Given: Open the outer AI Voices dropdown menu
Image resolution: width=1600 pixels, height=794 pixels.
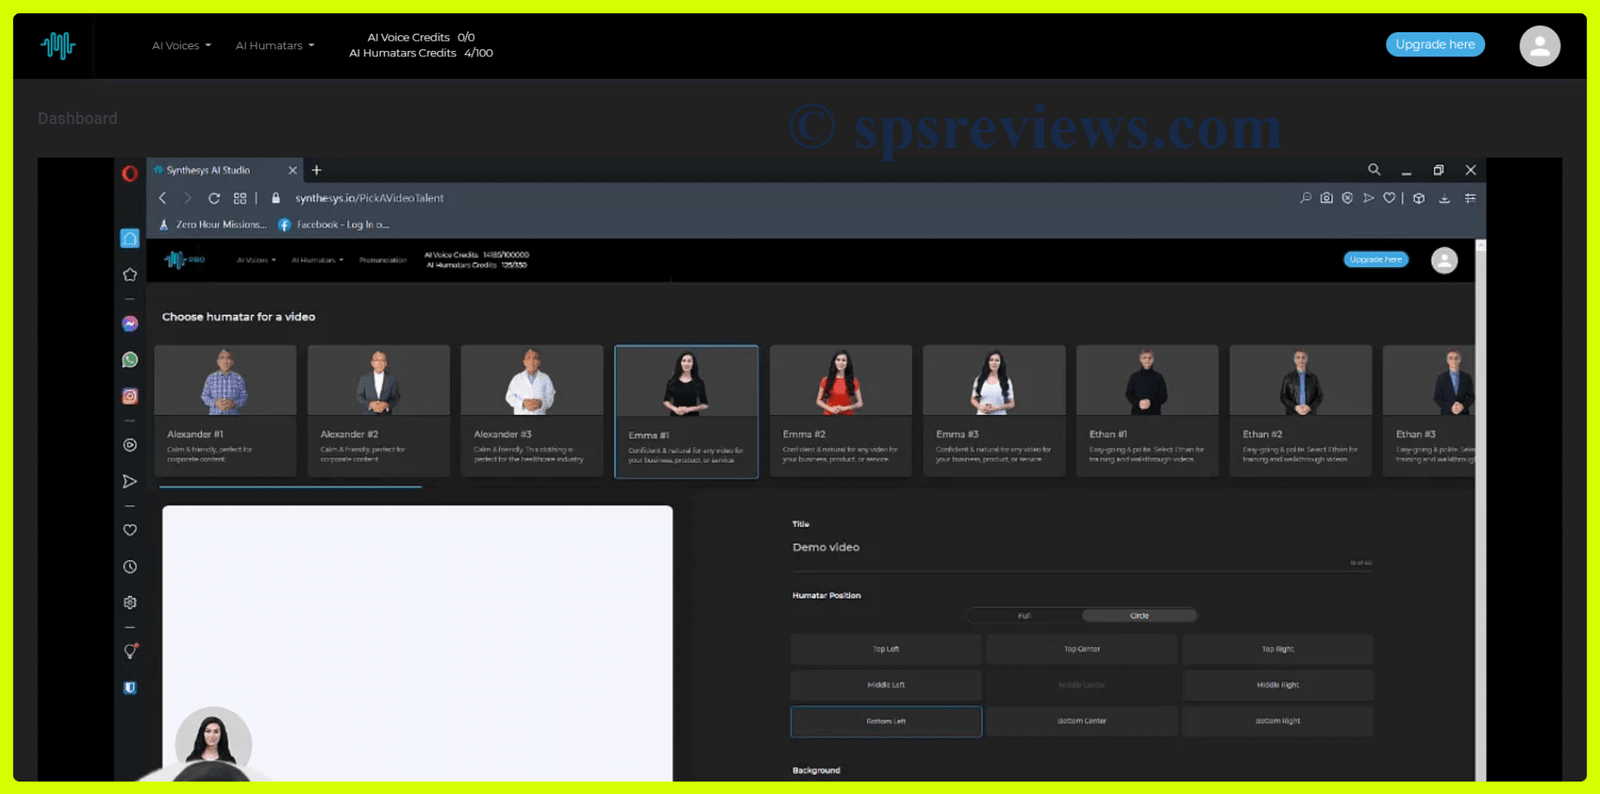Looking at the screenshot, I should click(x=181, y=45).
